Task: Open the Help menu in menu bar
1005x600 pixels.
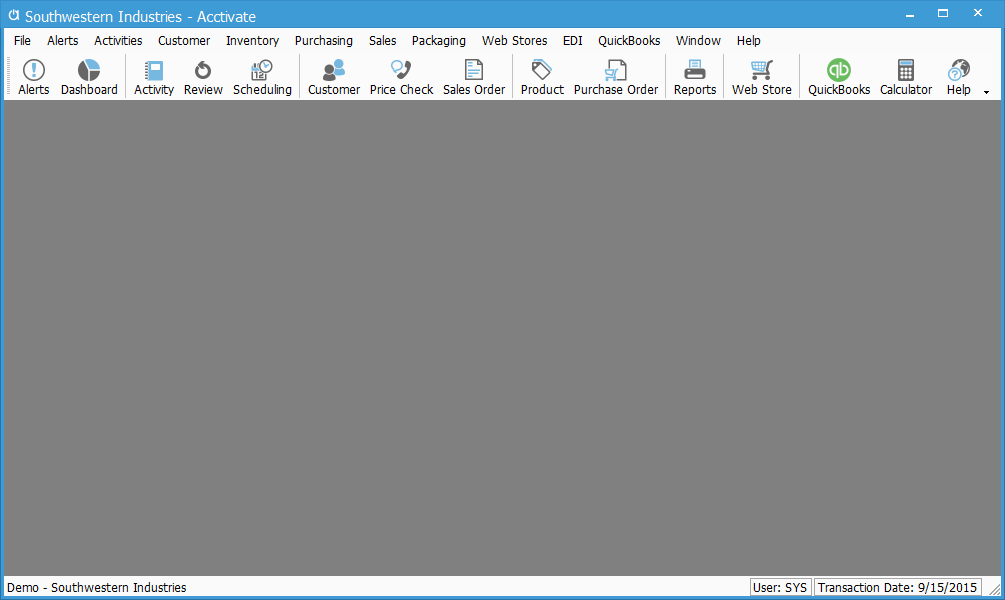Action: click(x=748, y=40)
